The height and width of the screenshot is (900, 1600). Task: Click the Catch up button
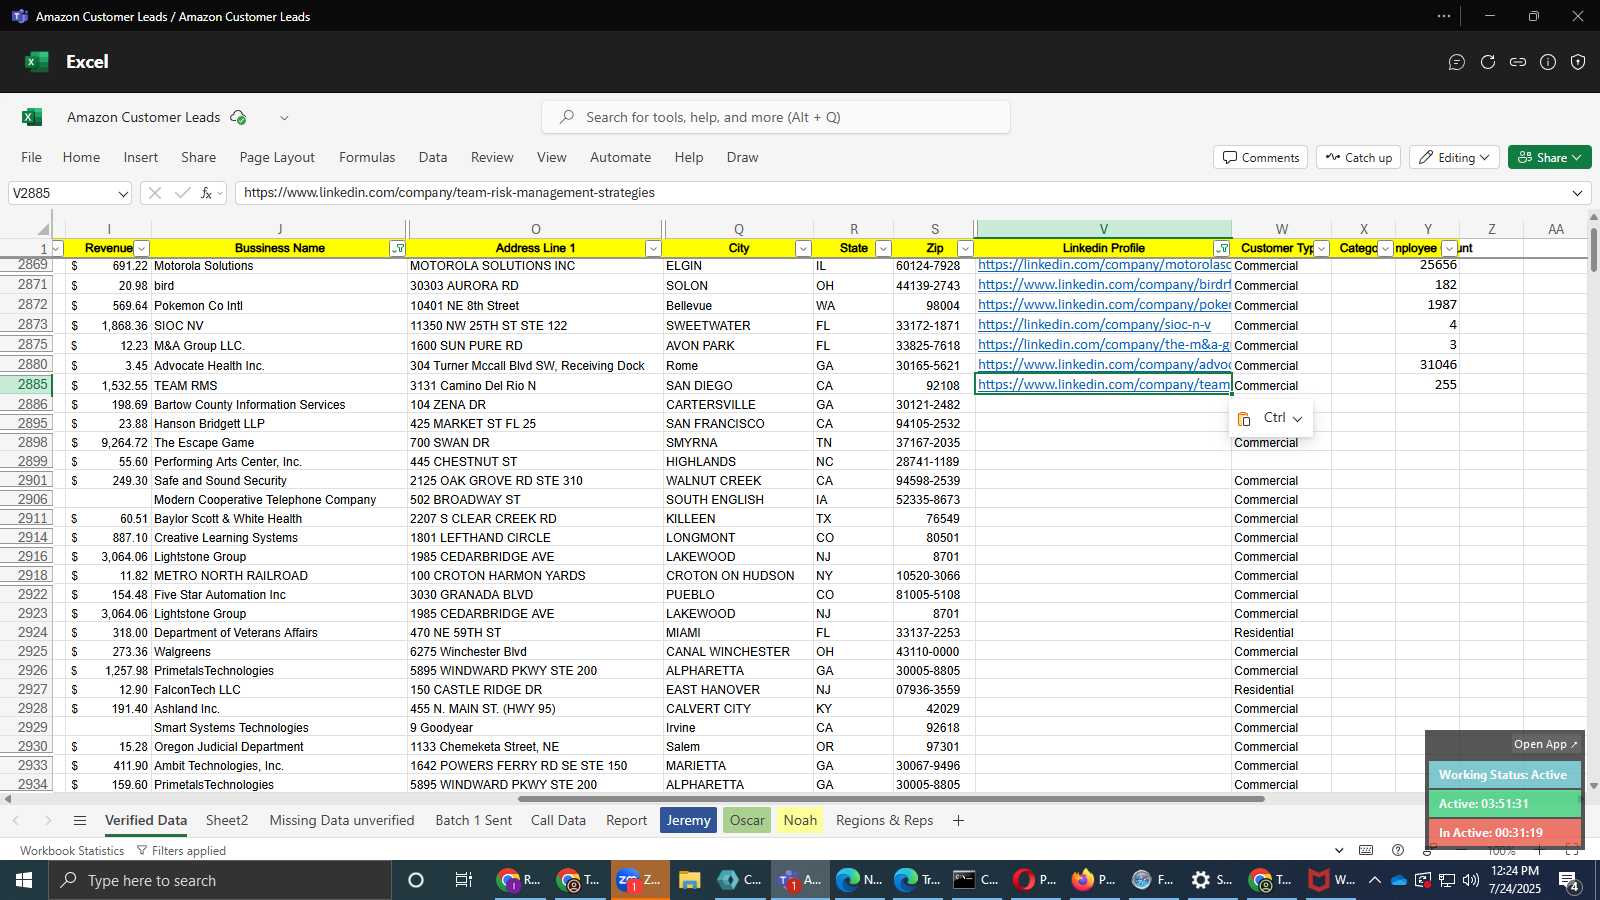1359,158
